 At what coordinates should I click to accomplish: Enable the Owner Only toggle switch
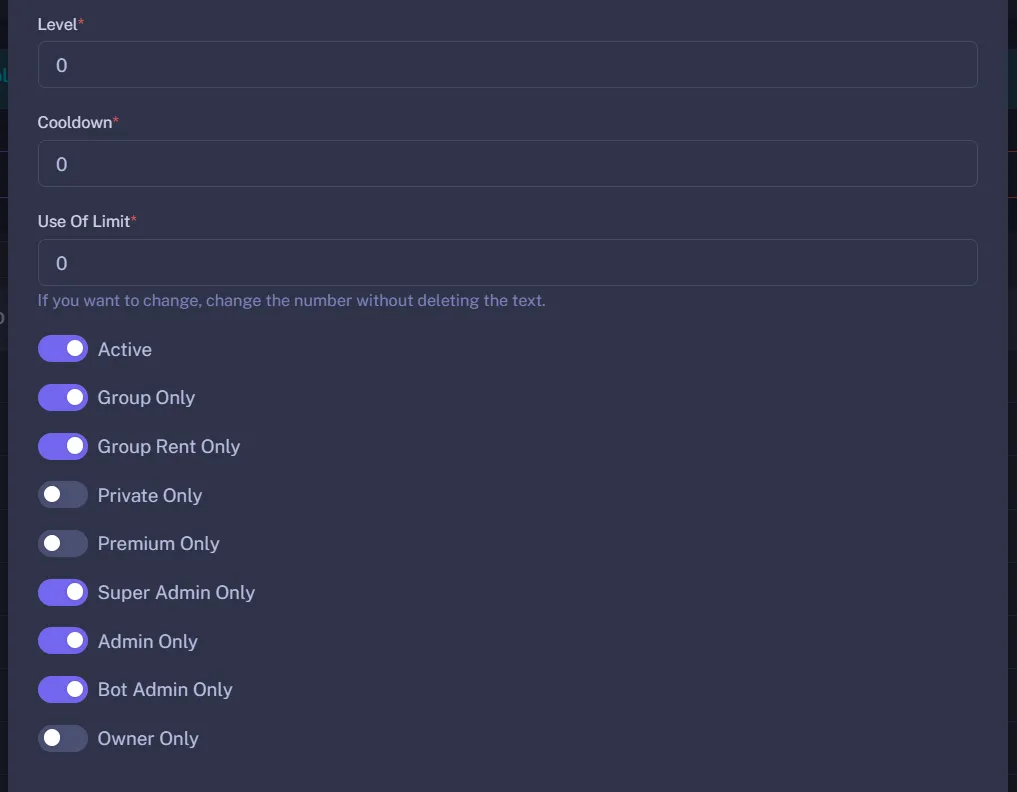62,738
